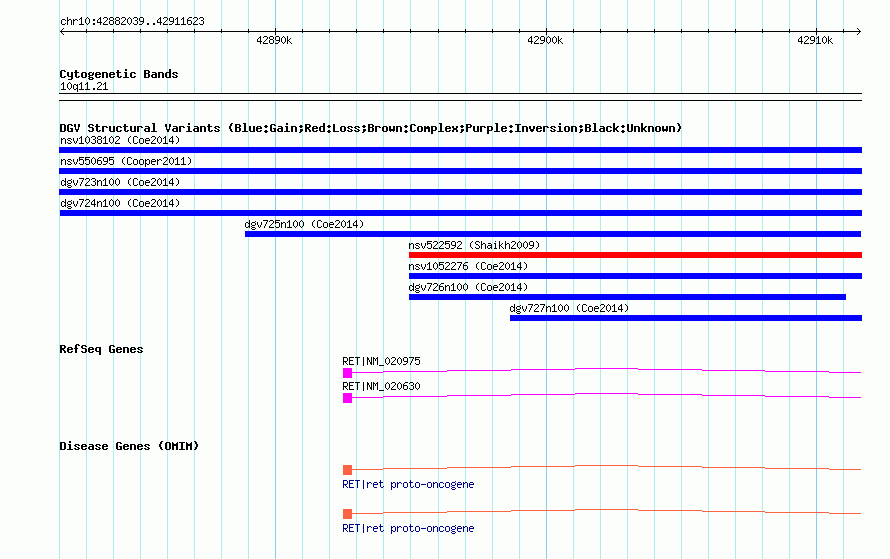
Task: Select the blue bar under dgv724n100
Action: click(461, 213)
